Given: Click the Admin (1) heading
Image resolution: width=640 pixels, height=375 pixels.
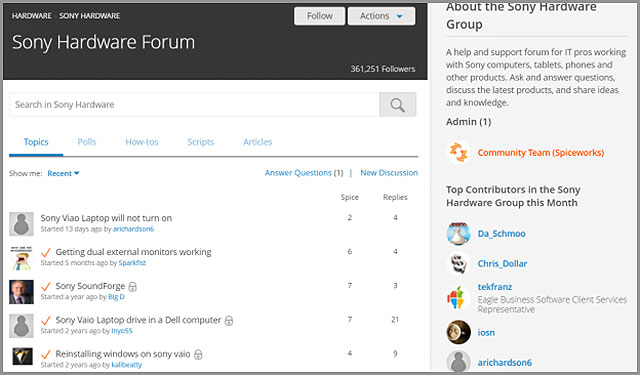Looking at the screenshot, I should tap(469, 122).
